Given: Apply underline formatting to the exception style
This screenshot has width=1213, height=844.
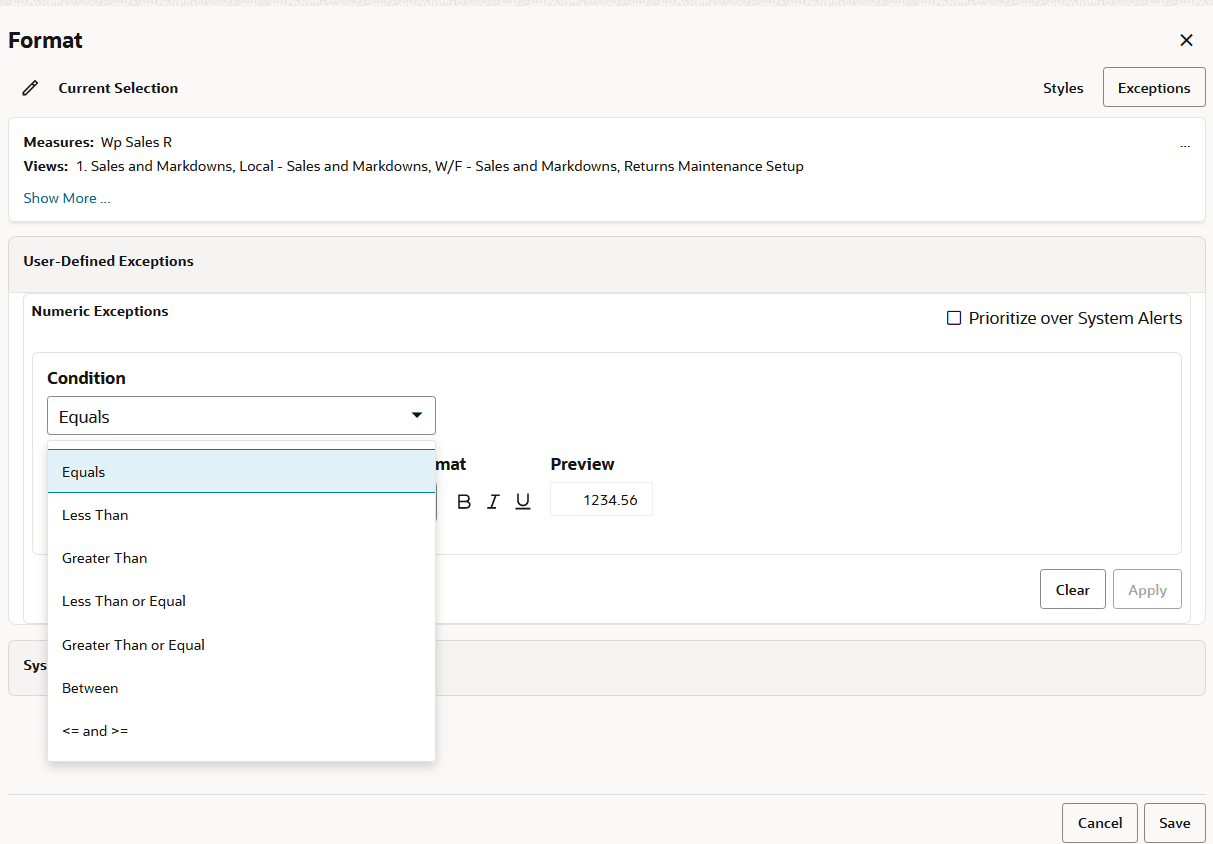Looking at the screenshot, I should [x=522, y=501].
